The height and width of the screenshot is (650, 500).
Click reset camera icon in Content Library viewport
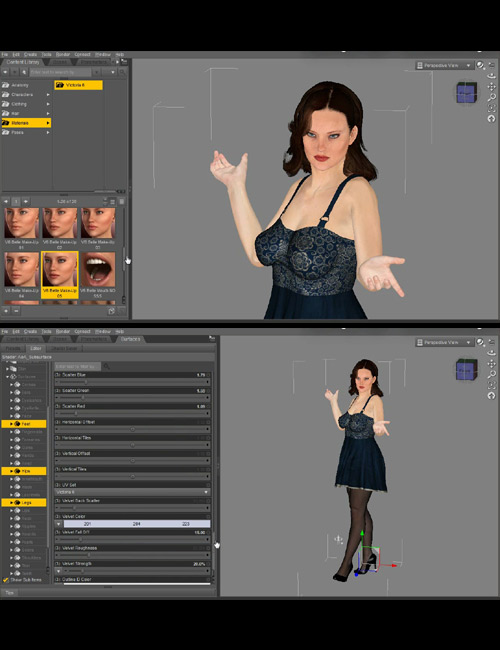point(491,119)
